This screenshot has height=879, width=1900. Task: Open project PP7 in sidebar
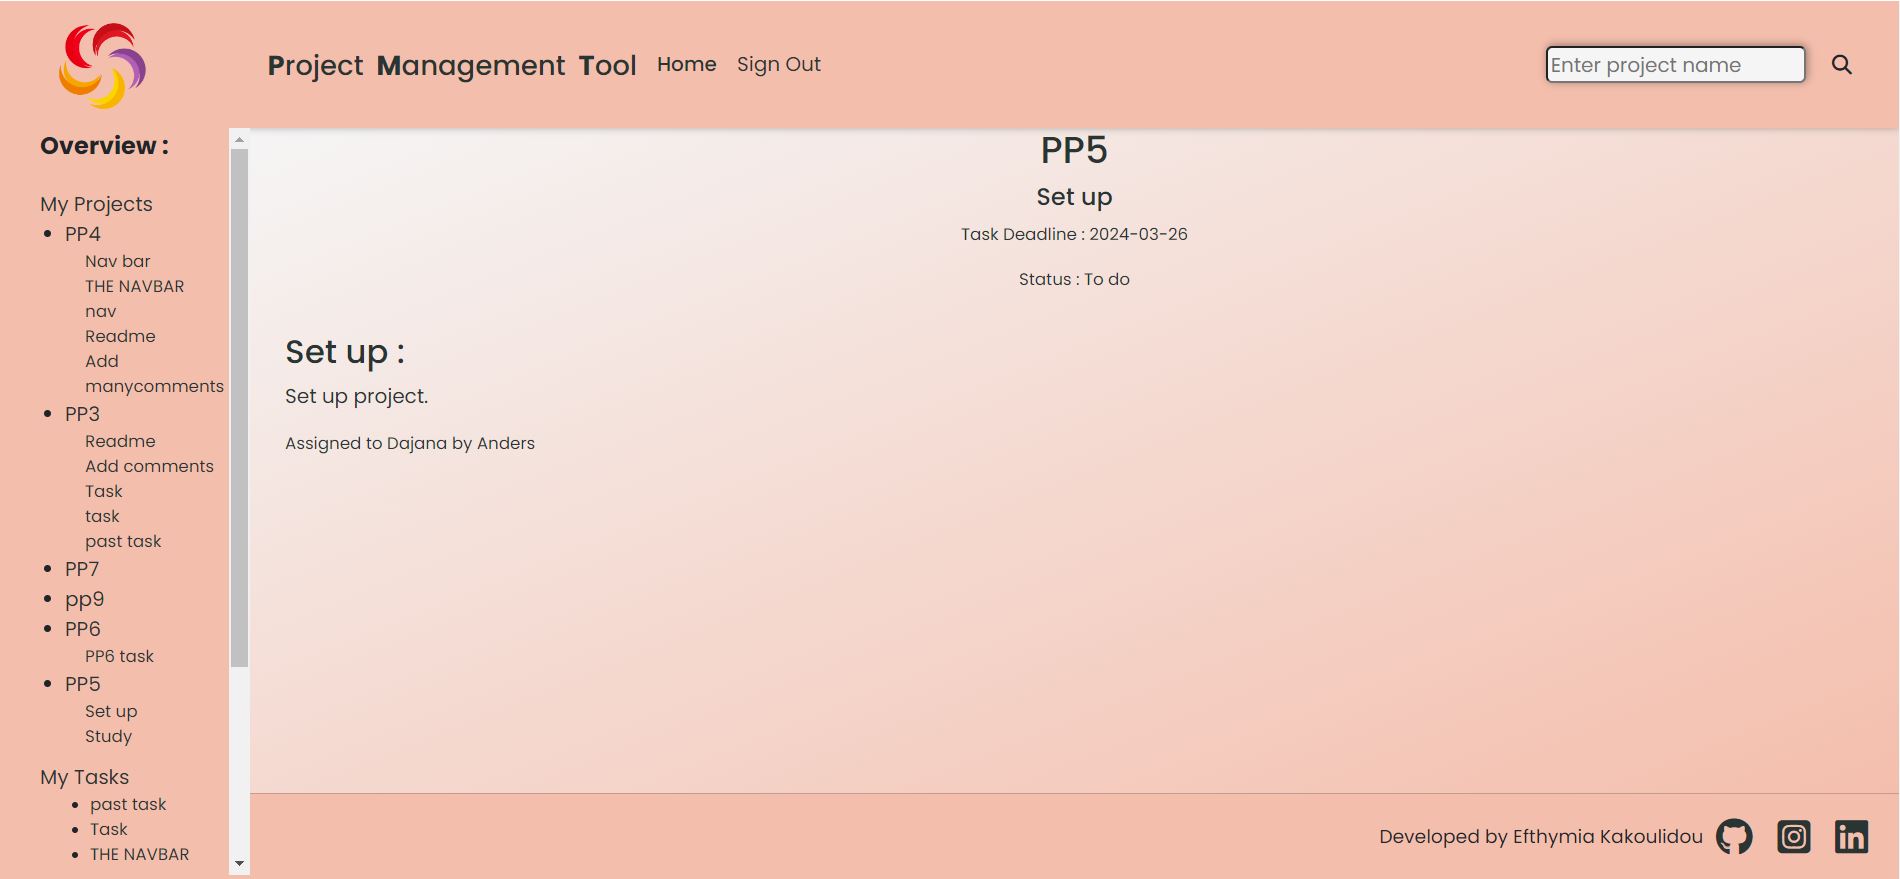(82, 569)
